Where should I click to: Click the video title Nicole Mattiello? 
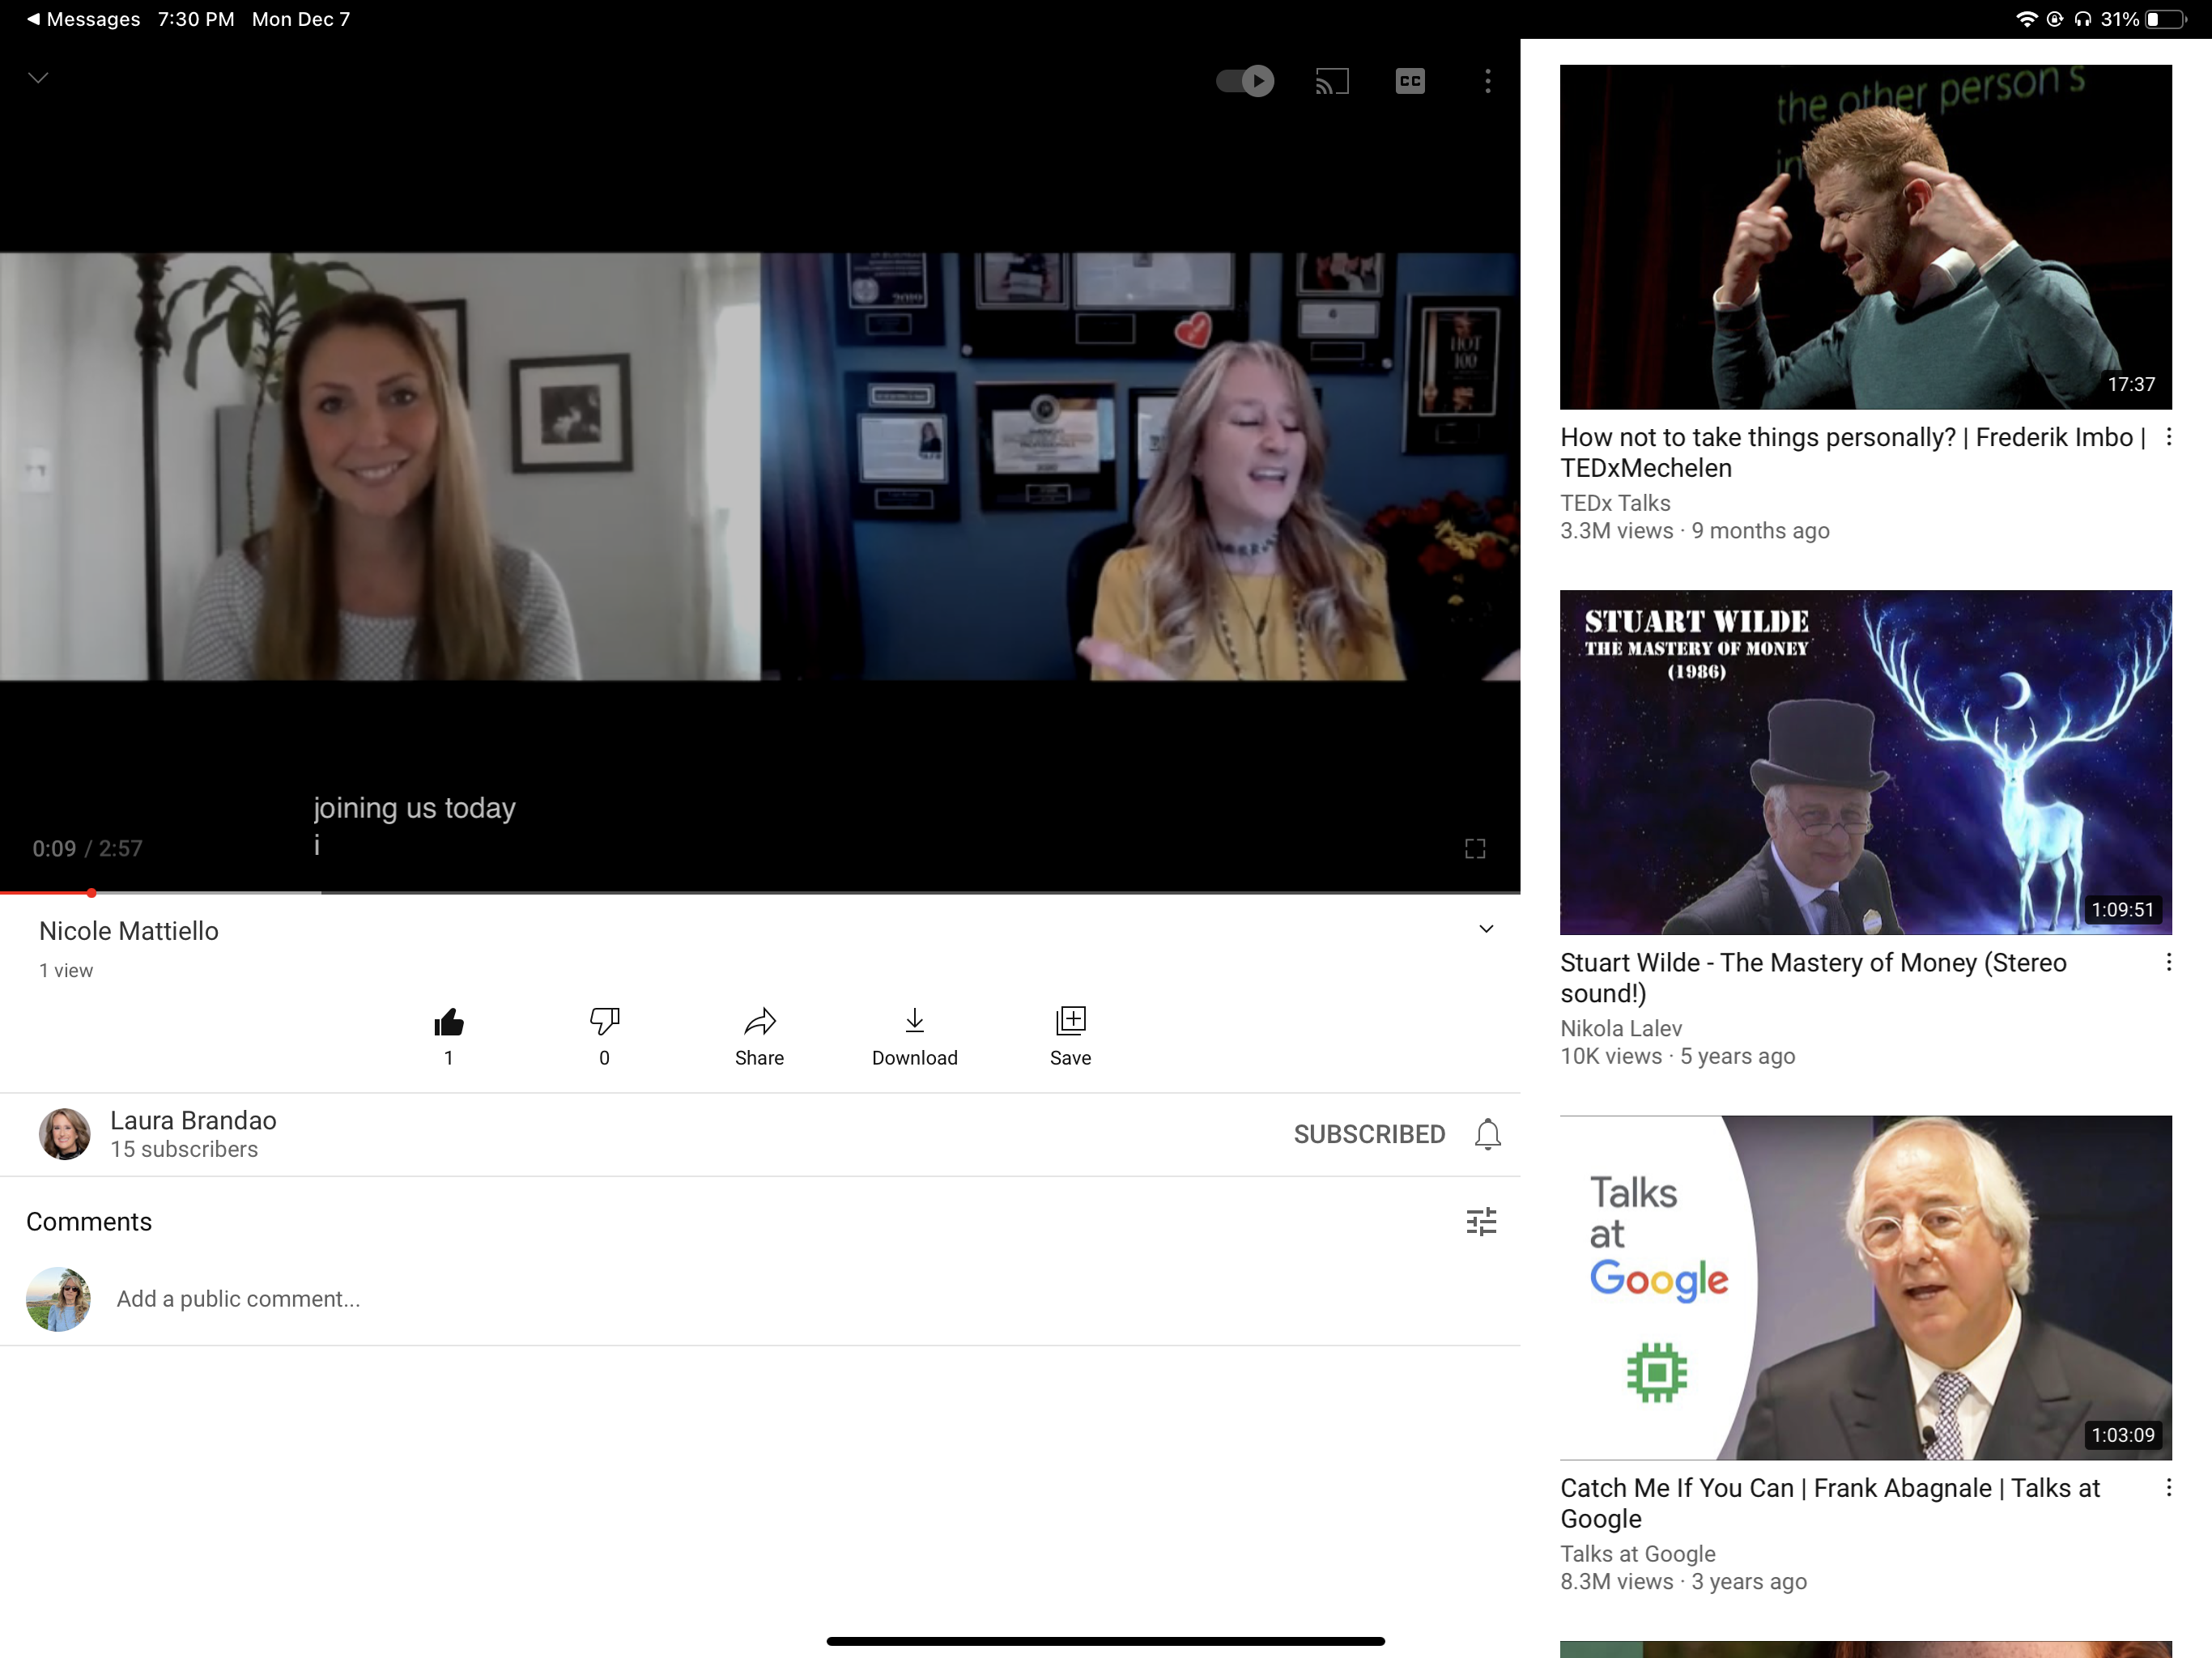[x=129, y=930]
